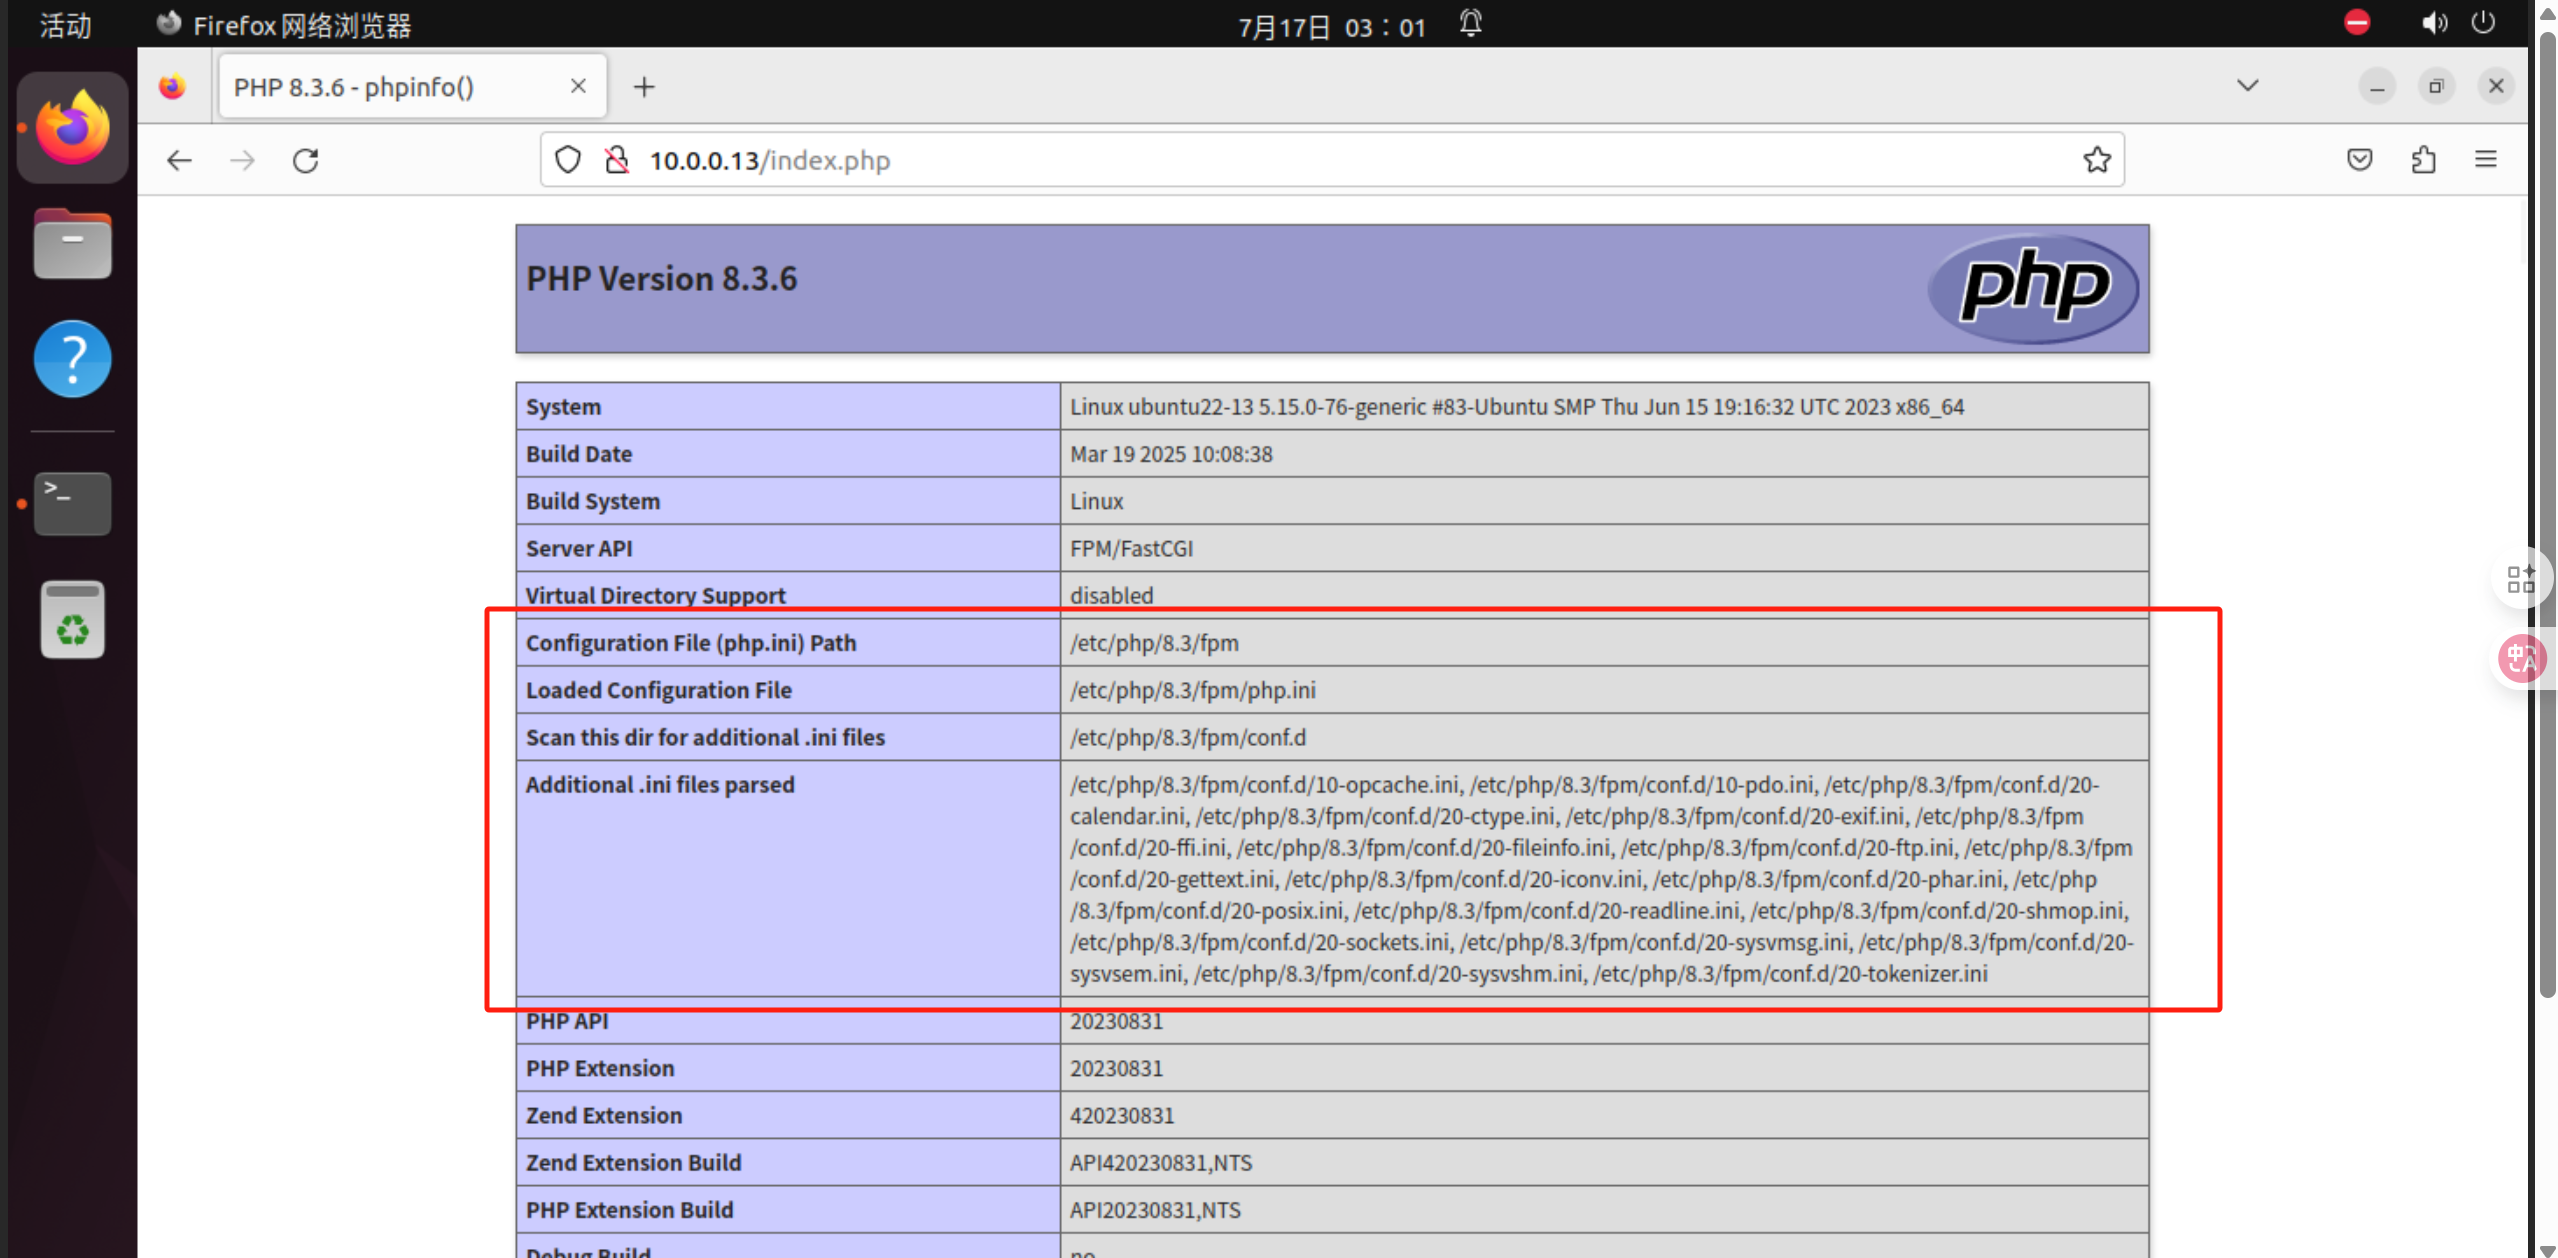Screen dimensions: 2558x1258
Task: Click the Zend Extension Build value API420230831,NTS
Action: point(1161,1163)
